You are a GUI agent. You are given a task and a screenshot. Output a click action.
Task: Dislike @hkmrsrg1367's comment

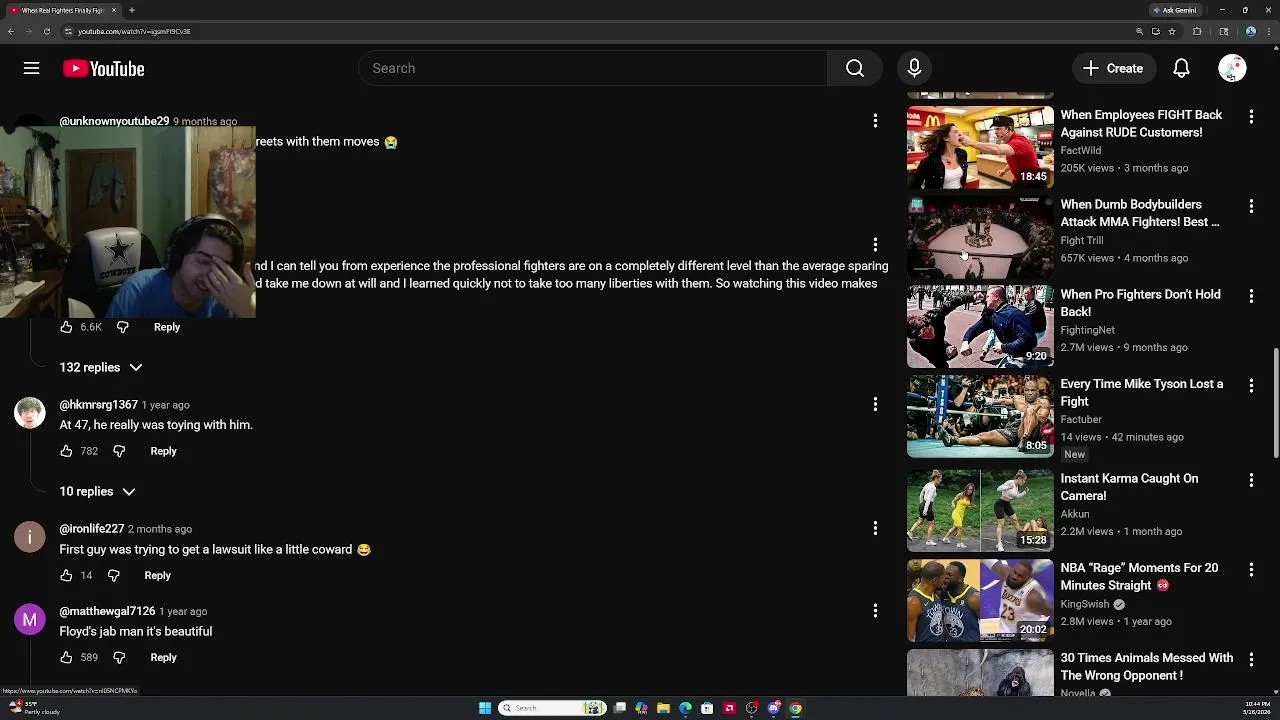(119, 451)
